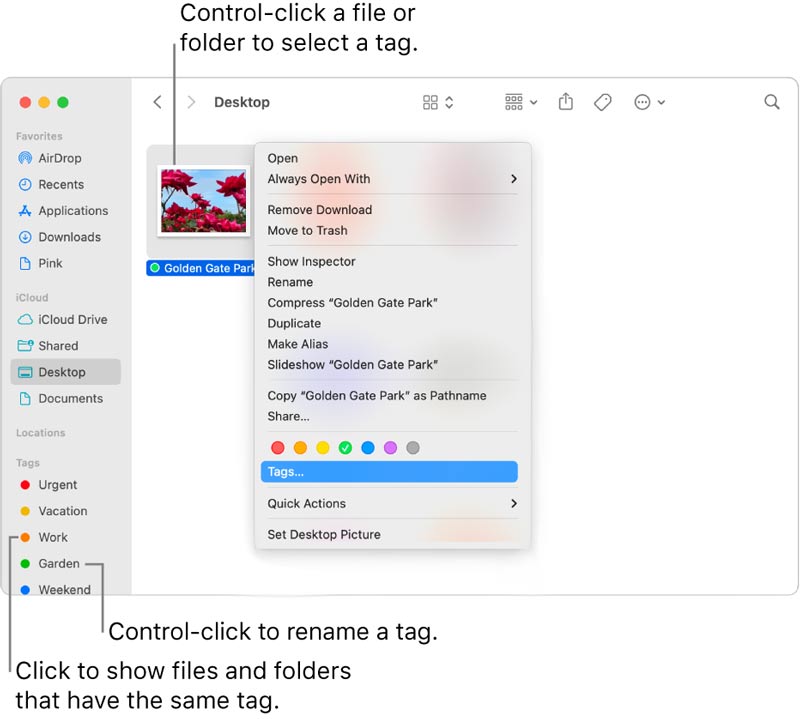Click the Pink document icon in sidebar

pyautogui.click(x=25, y=263)
